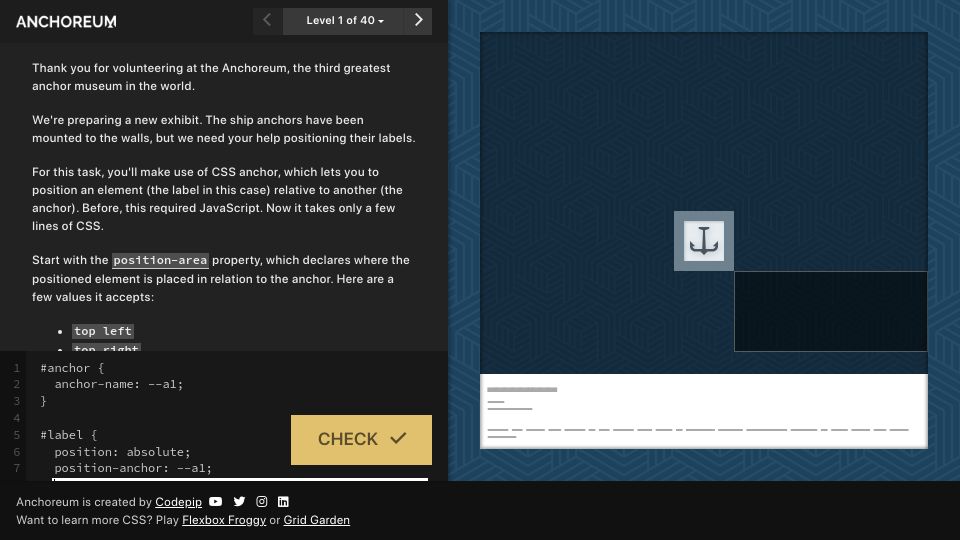
Task: Open the Grid Garden link
Action: pos(317,520)
